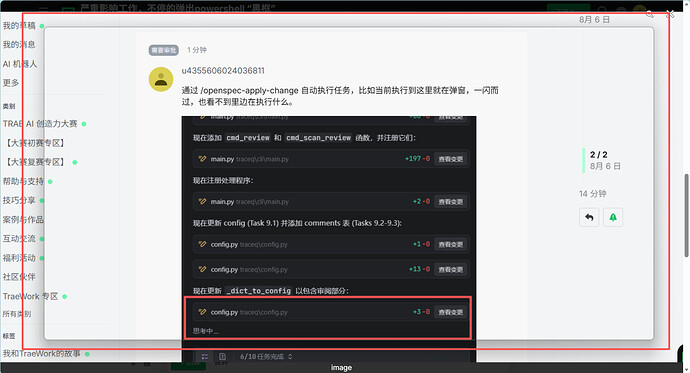Jump to the top date 8月 6 日 on the timeline
Viewport: 690px width, 373px height.
595,19
